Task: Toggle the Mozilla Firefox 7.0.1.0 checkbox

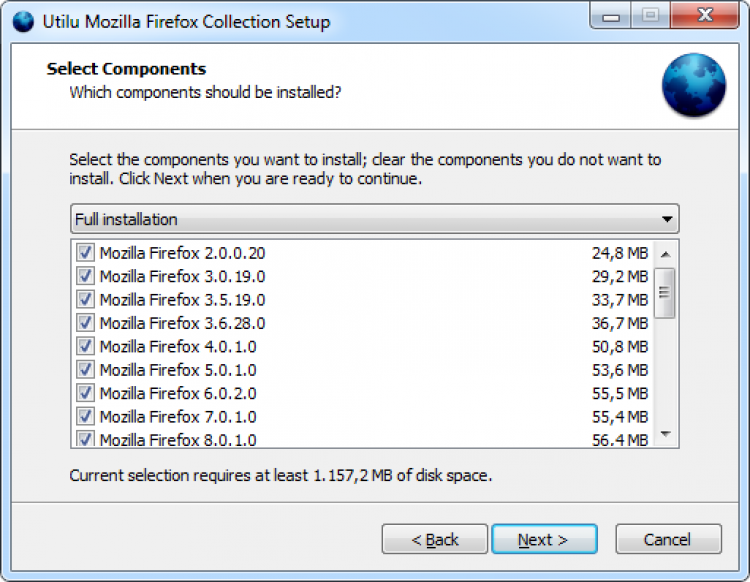Action: (x=85, y=416)
